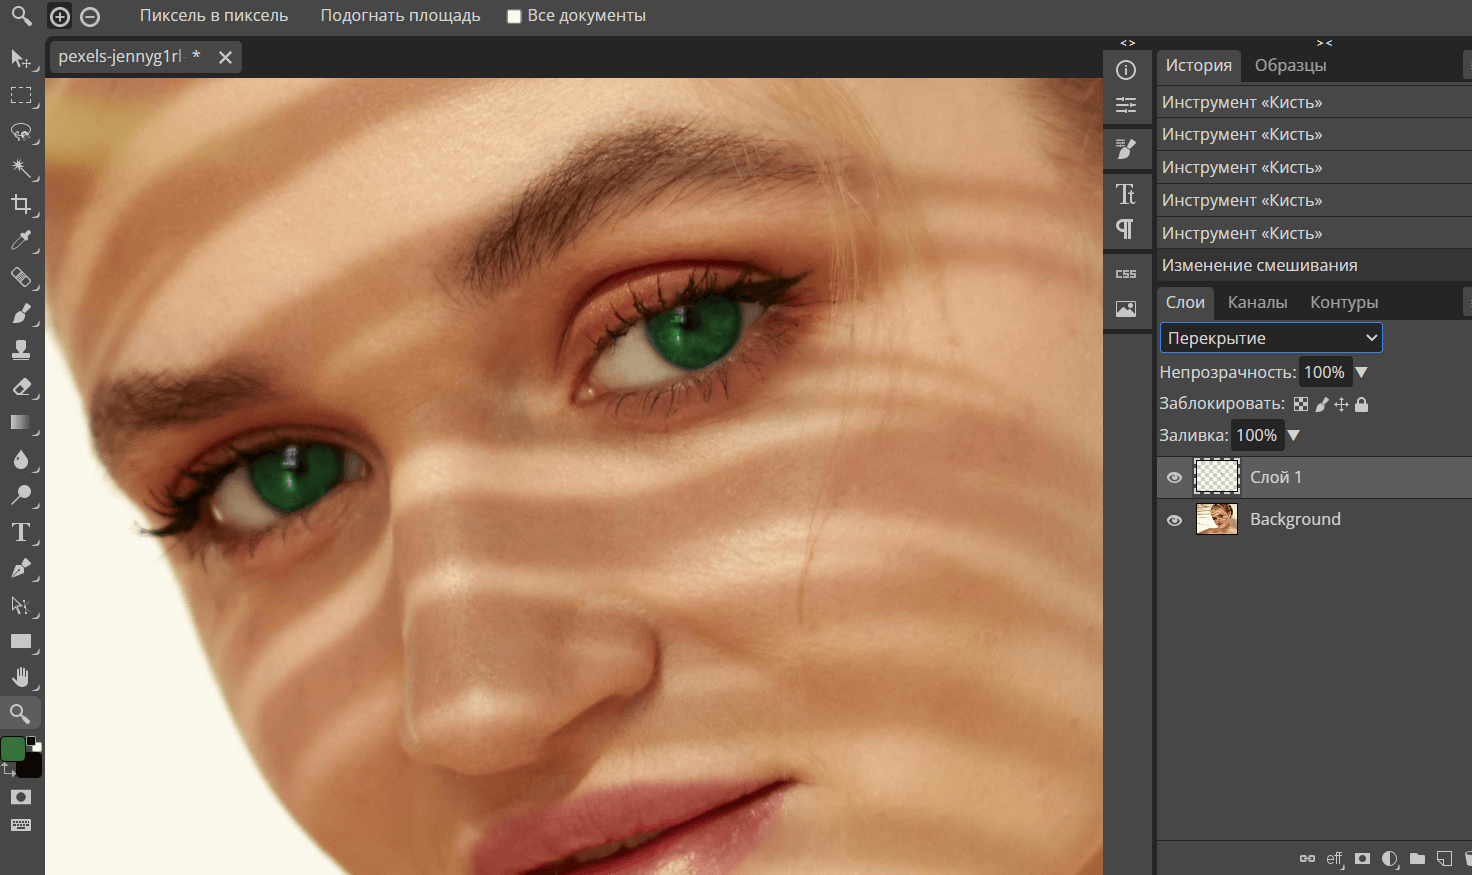
Task: Swap foreground and background colors
Action: click(x=8, y=769)
